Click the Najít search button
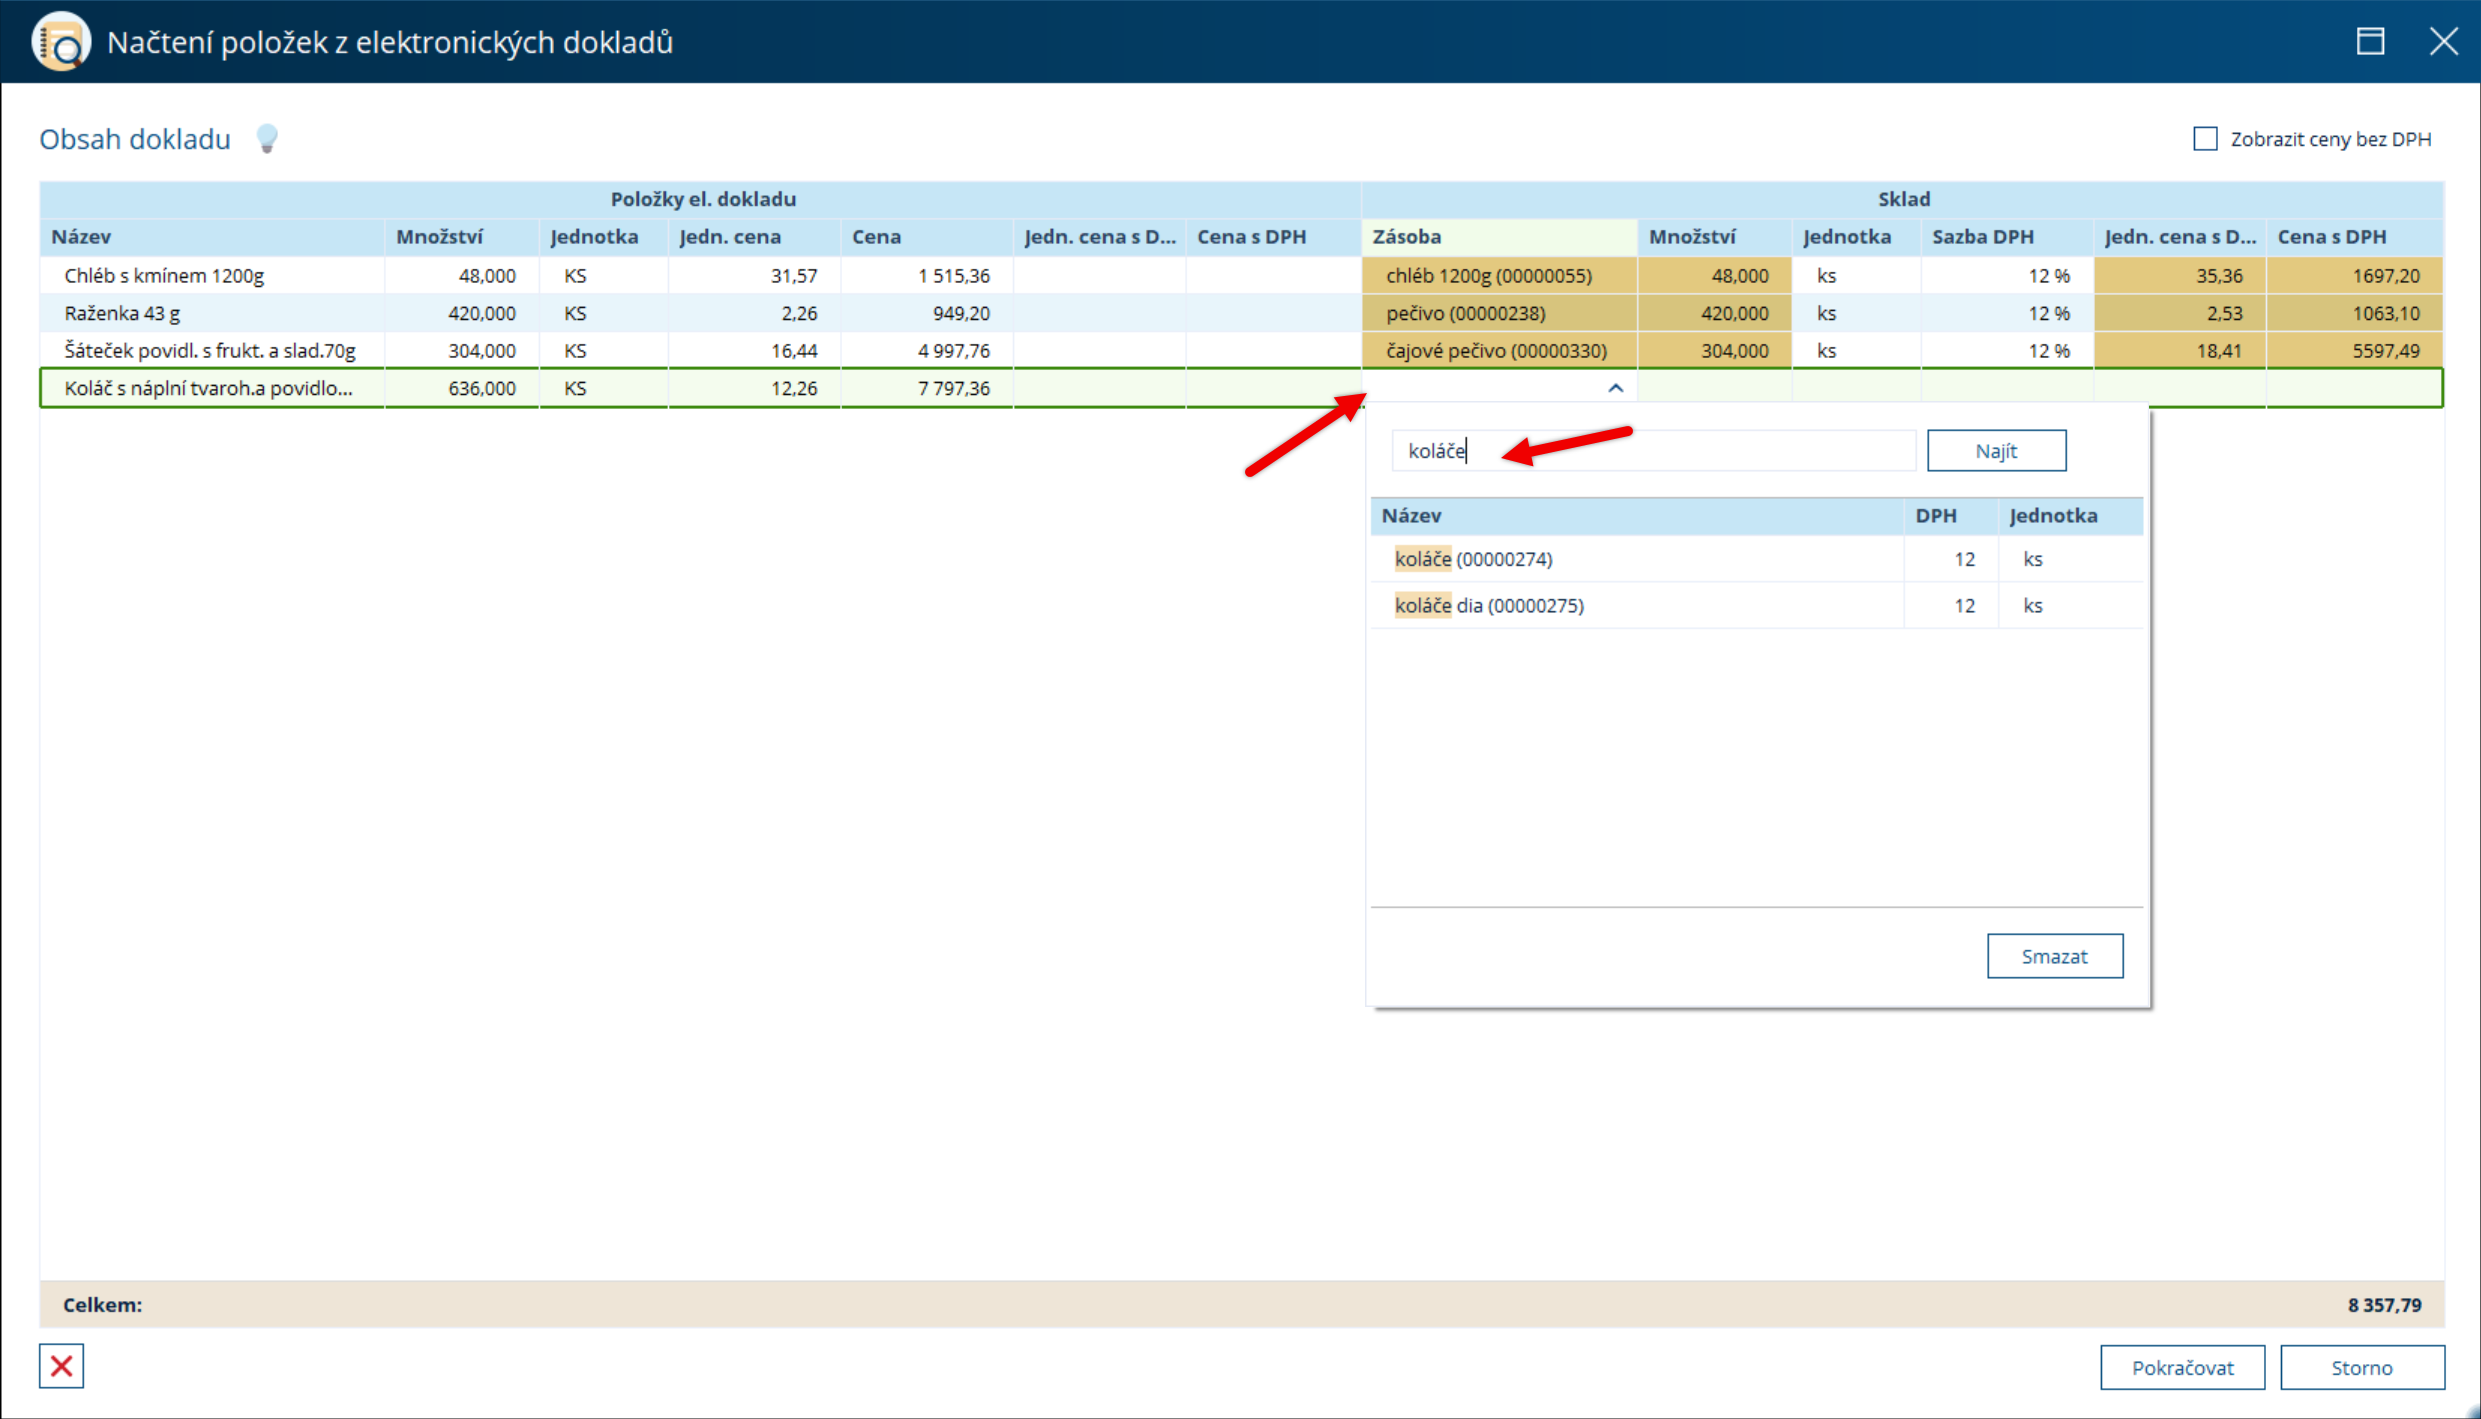Image resolution: width=2481 pixels, height=1419 pixels. pyautogui.click(x=1995, y=451)
